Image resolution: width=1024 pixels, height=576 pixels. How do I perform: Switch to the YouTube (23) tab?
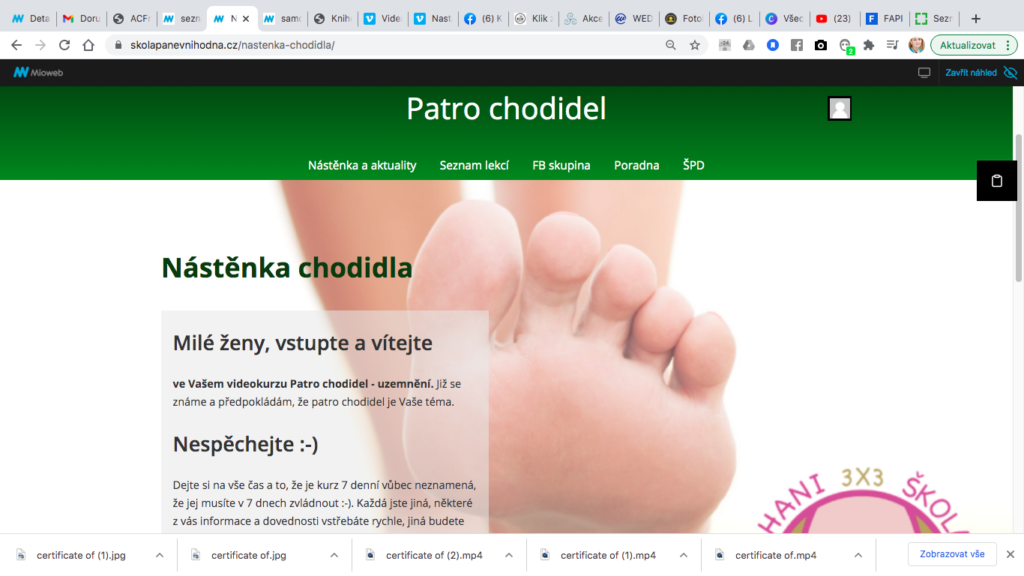(835, 19)
